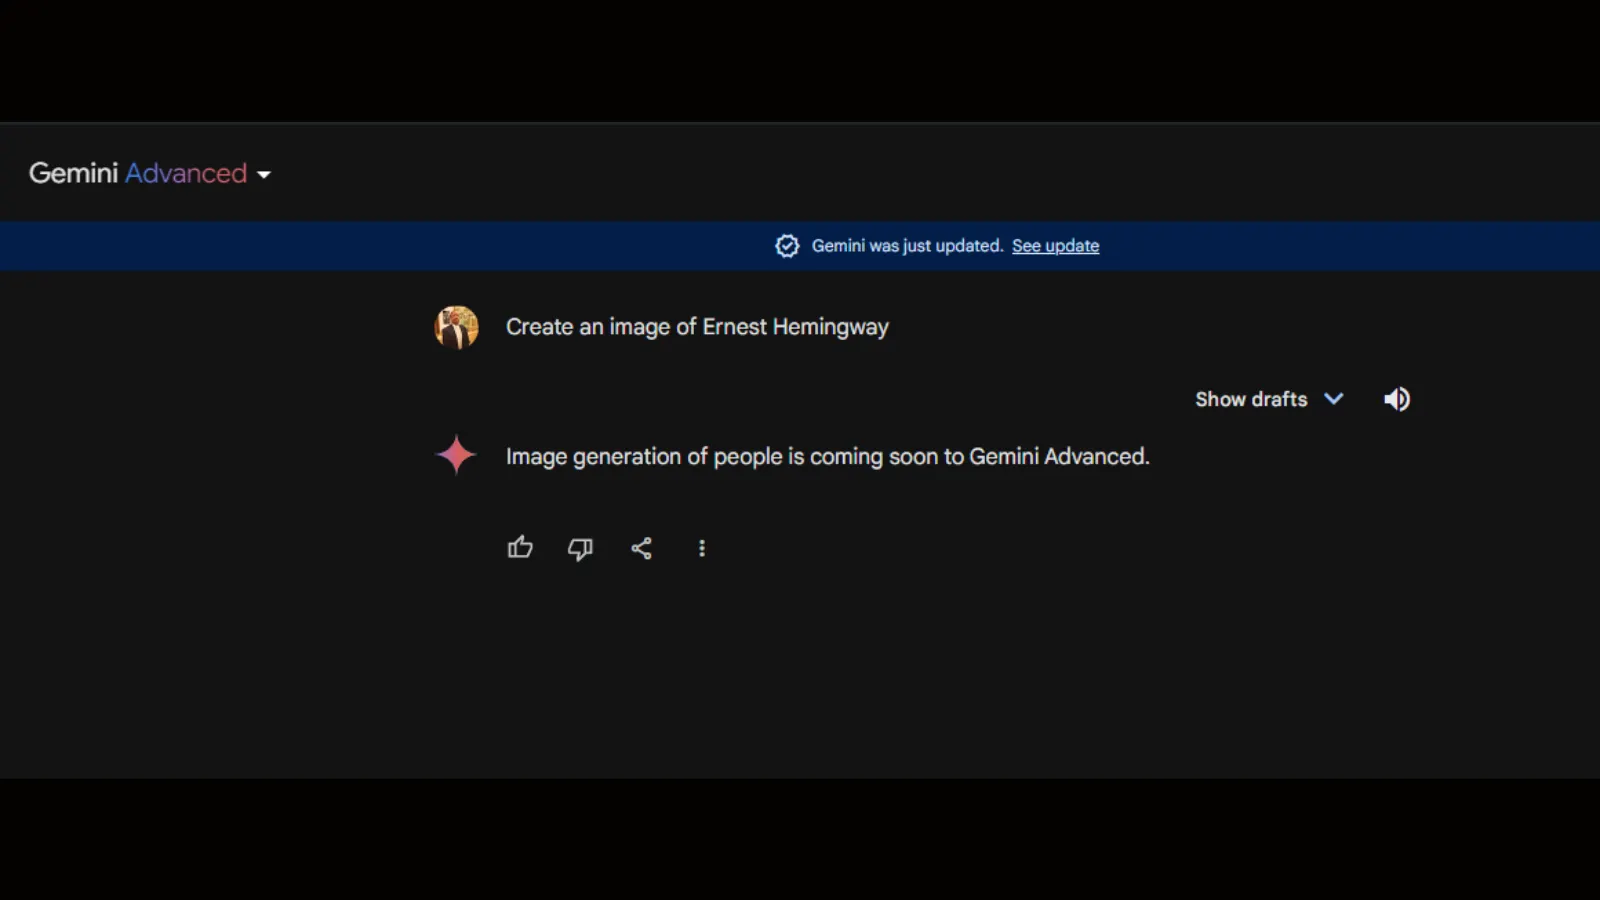Screen dimensions: 1600x900
Task: Open the See update link
Action: coord(1055,246)
